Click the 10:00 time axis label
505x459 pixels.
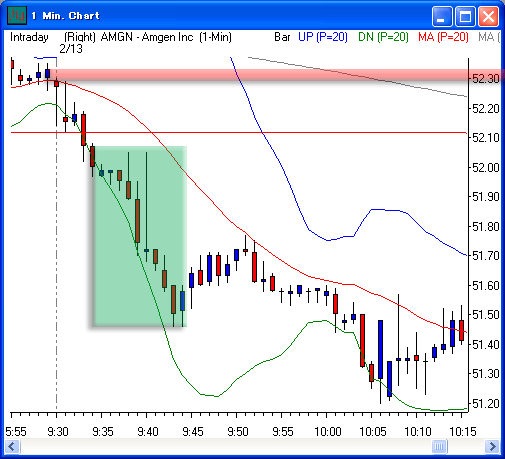[x=328, y=432]
